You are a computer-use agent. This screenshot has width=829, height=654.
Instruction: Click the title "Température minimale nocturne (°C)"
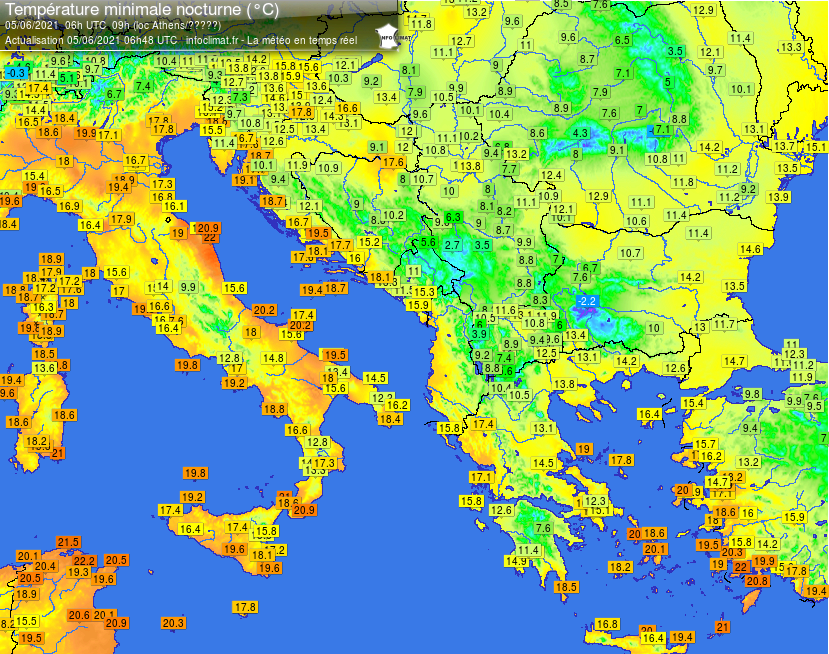(x=142, y=9)
